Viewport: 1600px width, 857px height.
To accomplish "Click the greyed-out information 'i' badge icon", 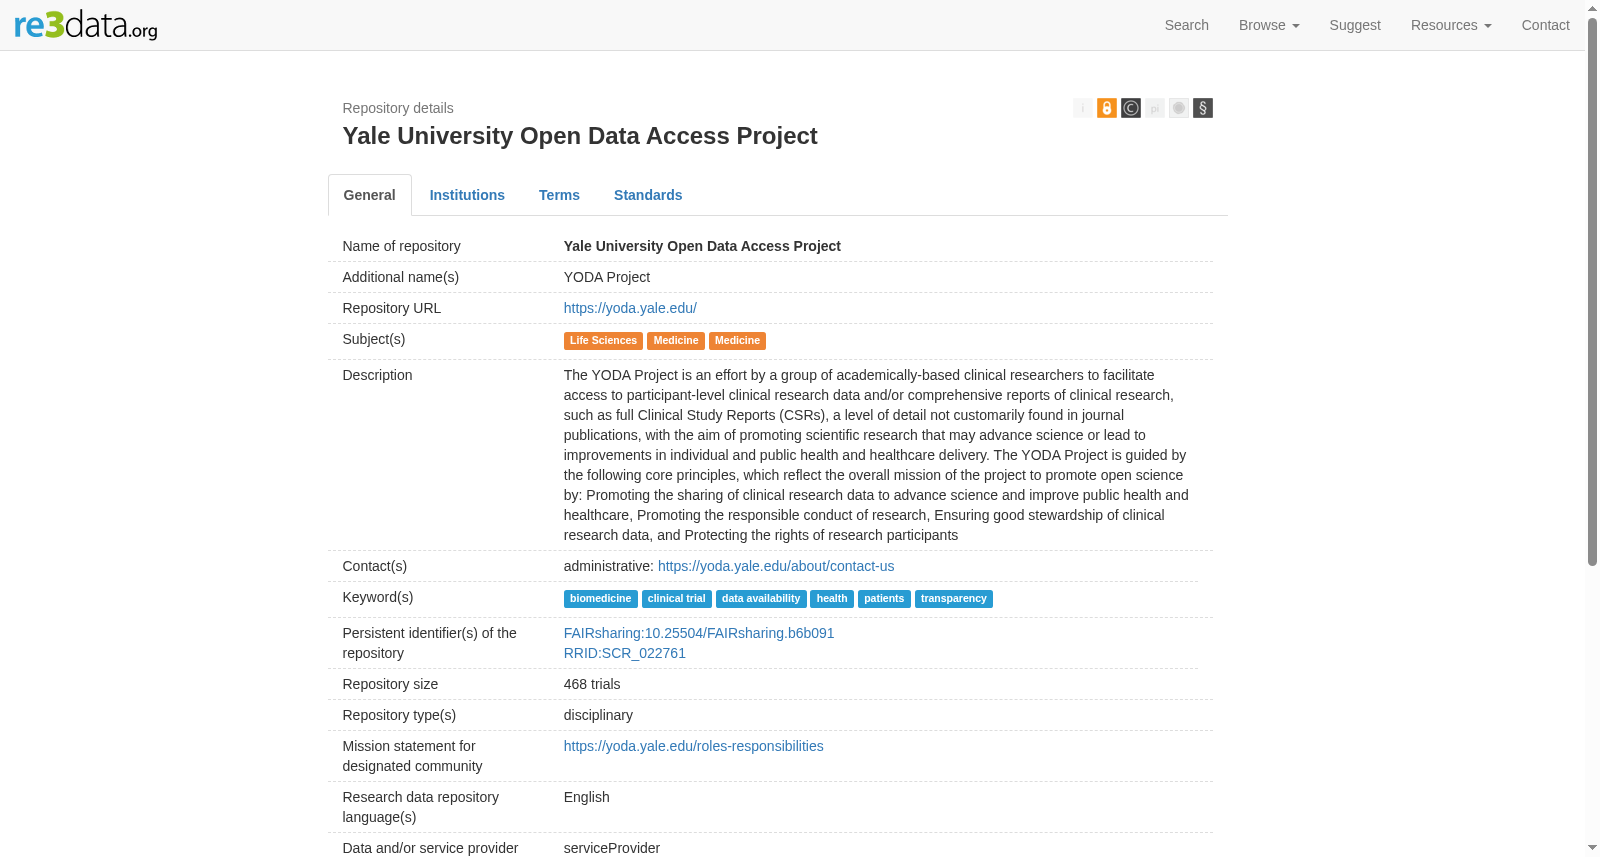I will [x=1083, y=108].
